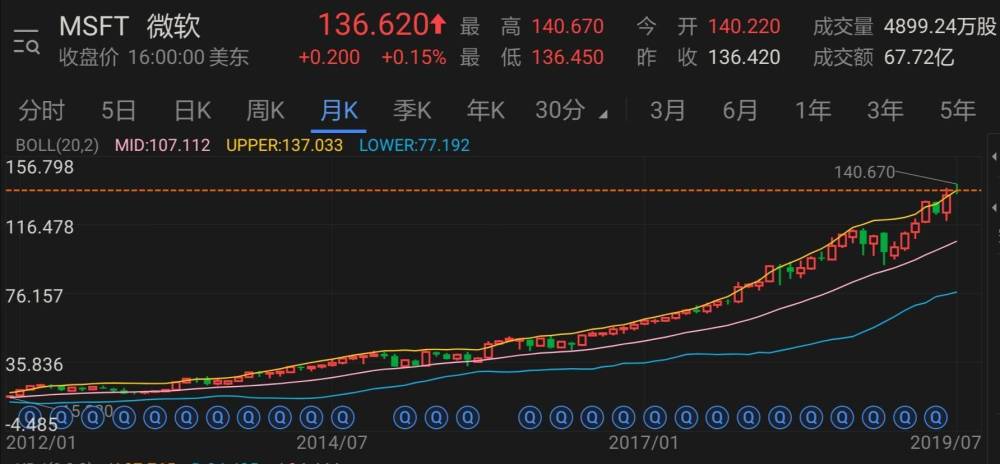Expand the 30分 minute-interval dropdown
The height and width of the screenshot is (464, 1000).
571,111
